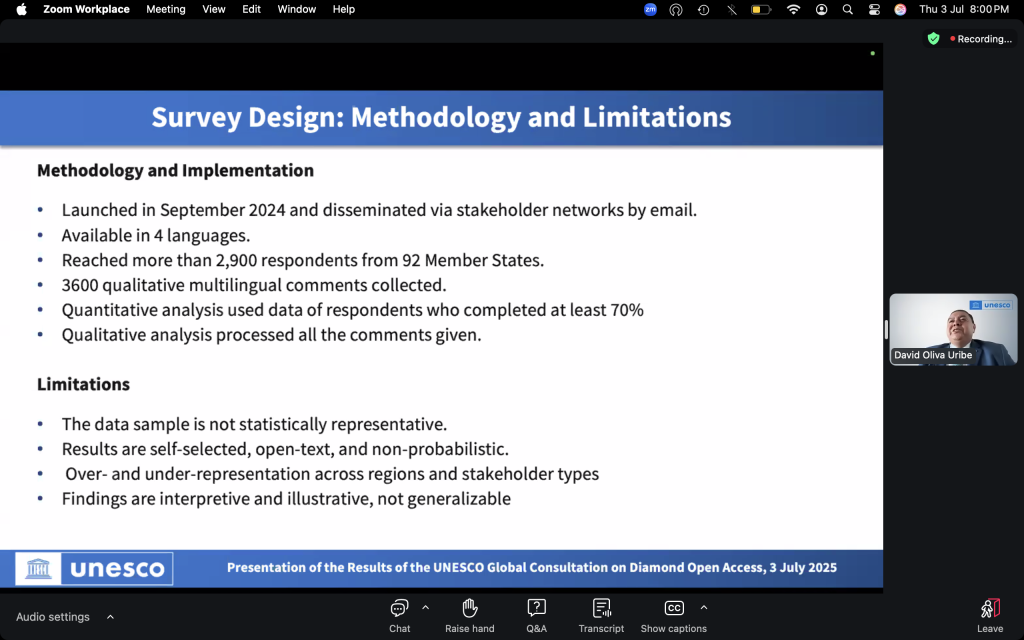
Task: Click the slide footer presentation caption
Action: pyautogui.click(x=532, y=568)
